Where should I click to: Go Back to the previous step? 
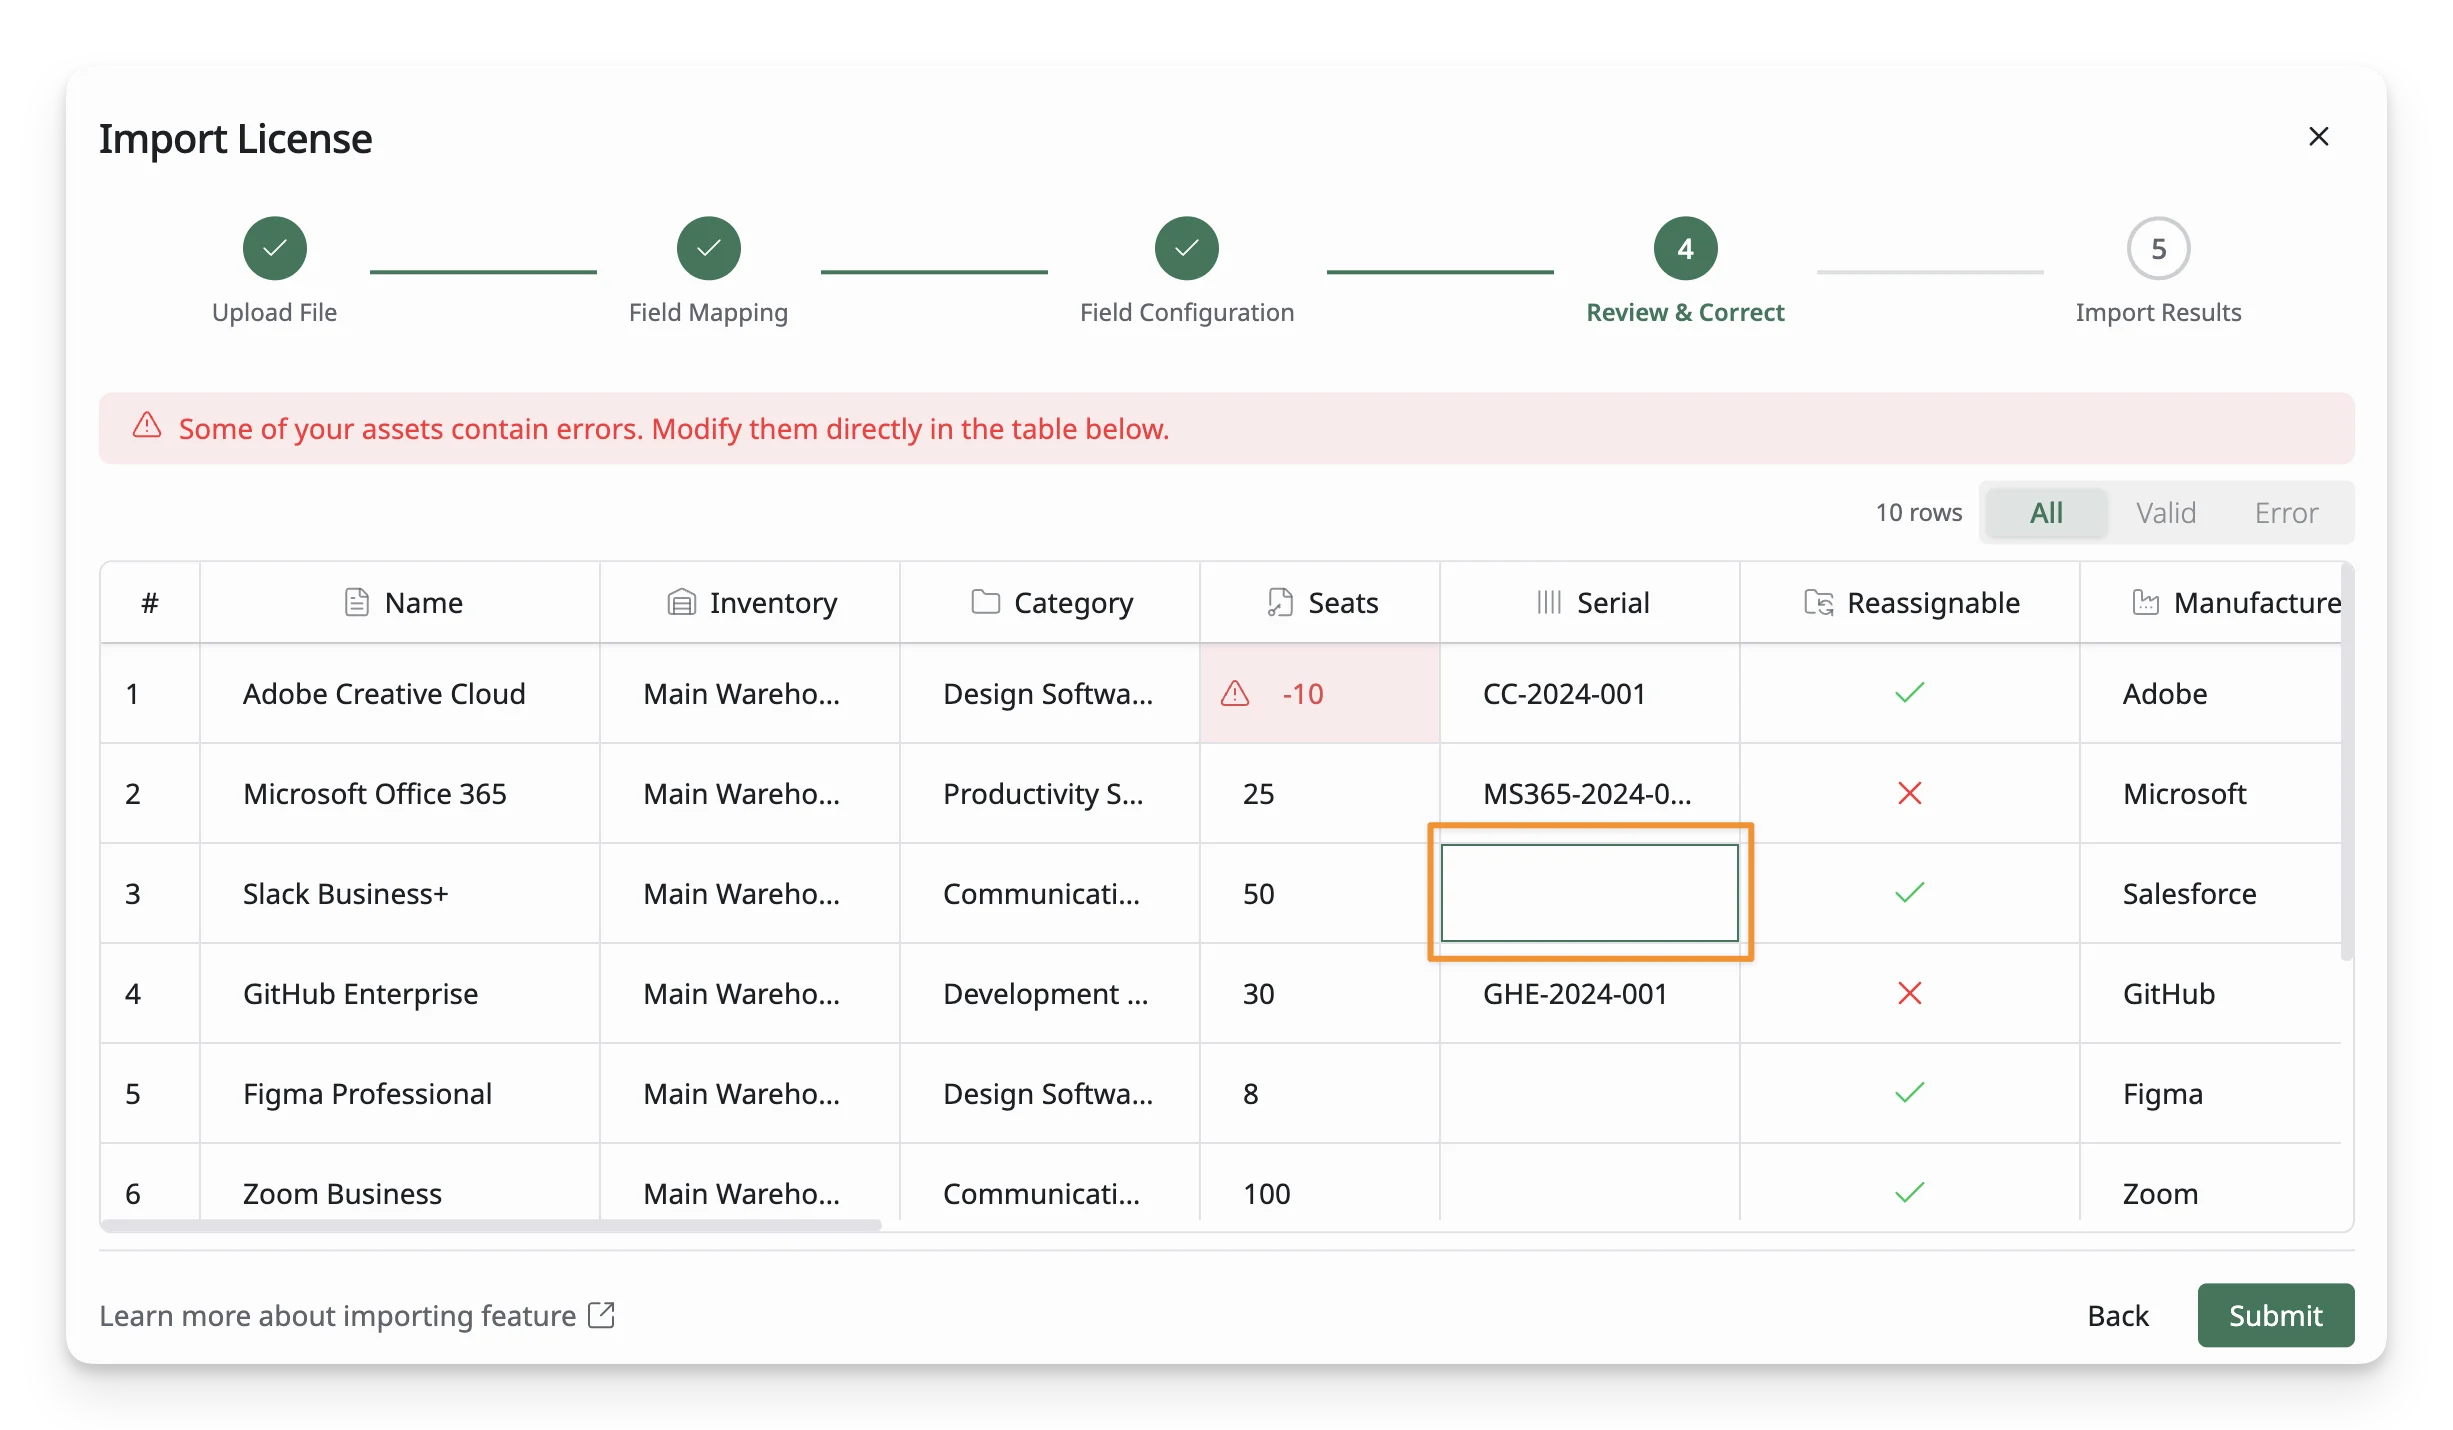click(x=2117, y=1314)
